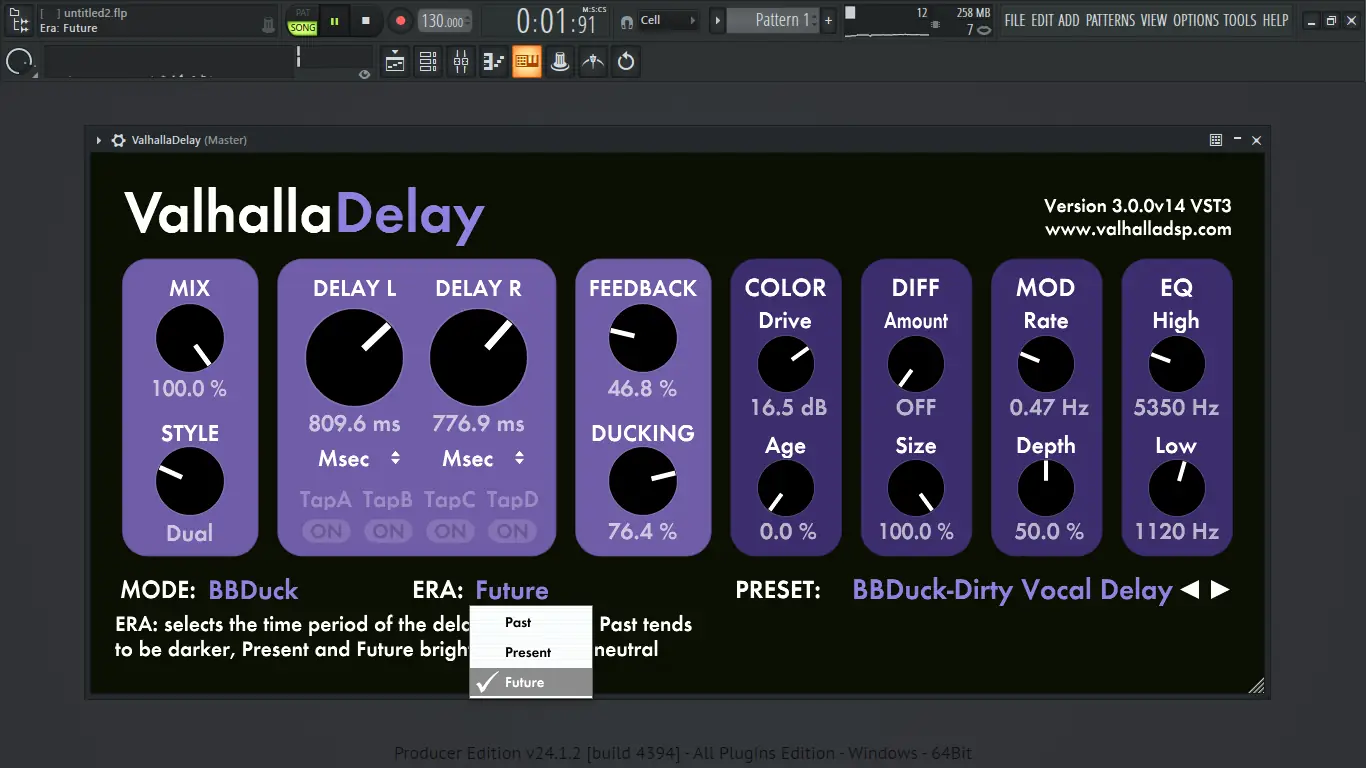Click the ERA Future selector

click(512, 590)
